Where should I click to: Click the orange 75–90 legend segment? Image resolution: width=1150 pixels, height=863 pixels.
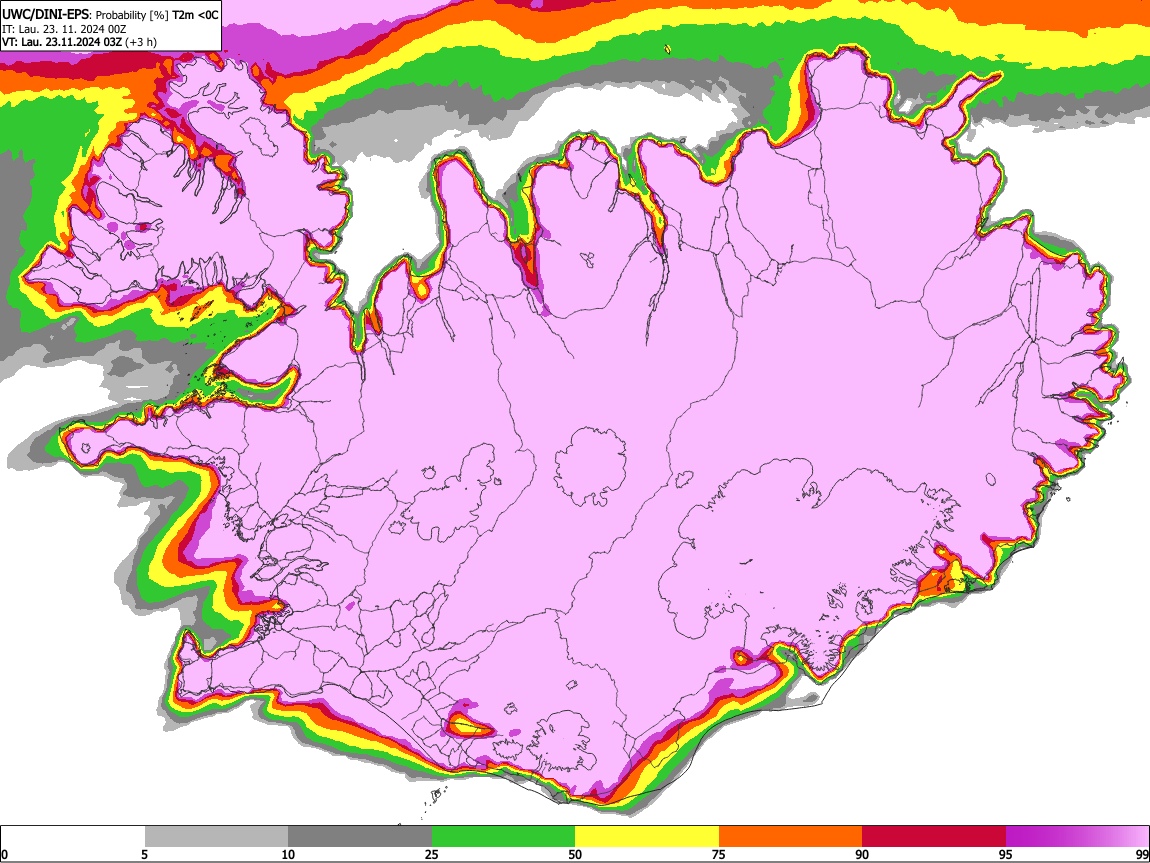click(791, 837)
